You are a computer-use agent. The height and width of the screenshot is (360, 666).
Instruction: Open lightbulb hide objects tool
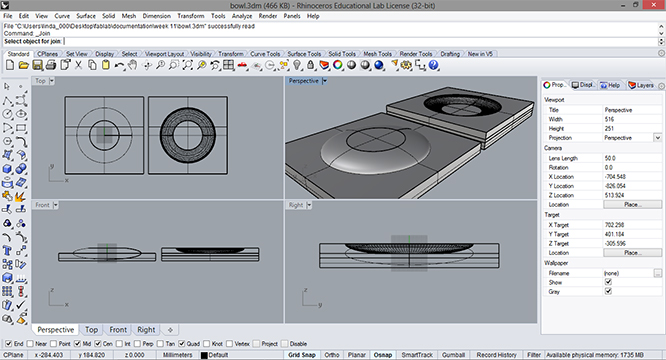(x=297, y=65)
